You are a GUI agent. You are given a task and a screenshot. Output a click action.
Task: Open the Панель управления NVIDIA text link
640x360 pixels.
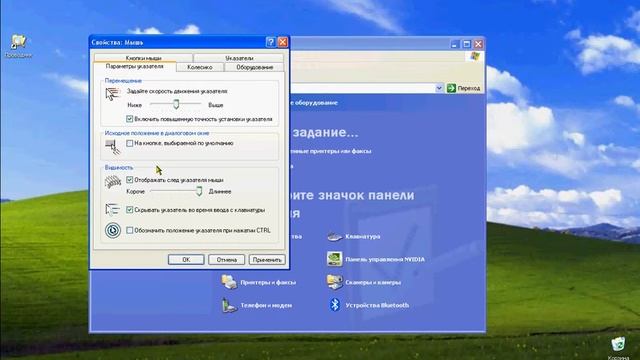(x=385, y=259)
